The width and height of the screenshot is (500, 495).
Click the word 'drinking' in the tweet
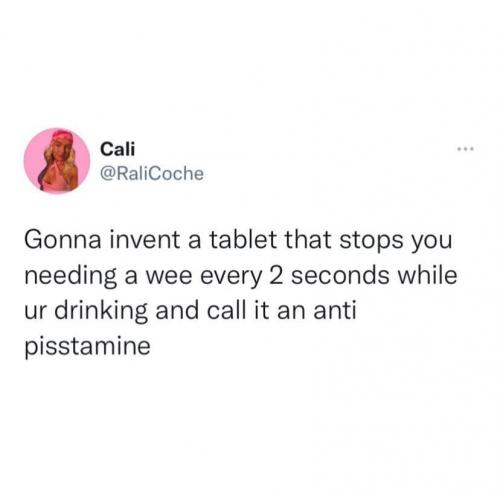coord(101,312)
